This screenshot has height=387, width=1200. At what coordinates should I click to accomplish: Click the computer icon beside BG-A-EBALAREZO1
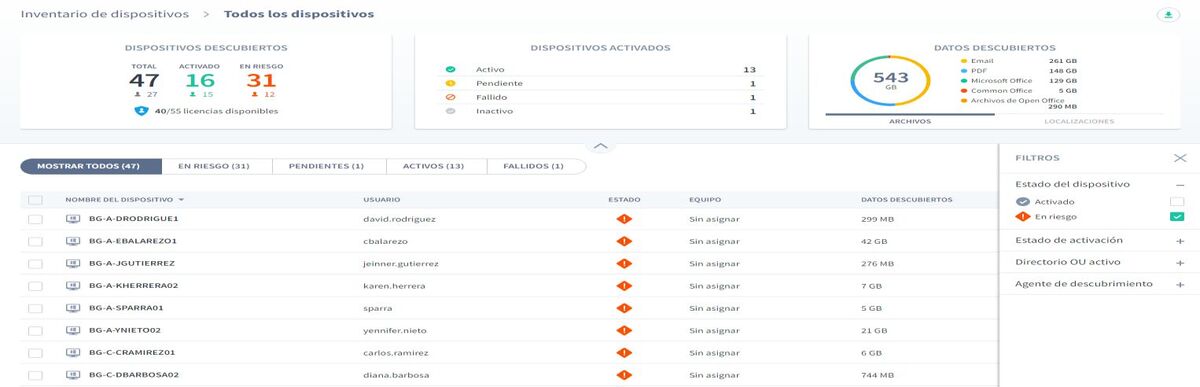(x=73, y=241)
